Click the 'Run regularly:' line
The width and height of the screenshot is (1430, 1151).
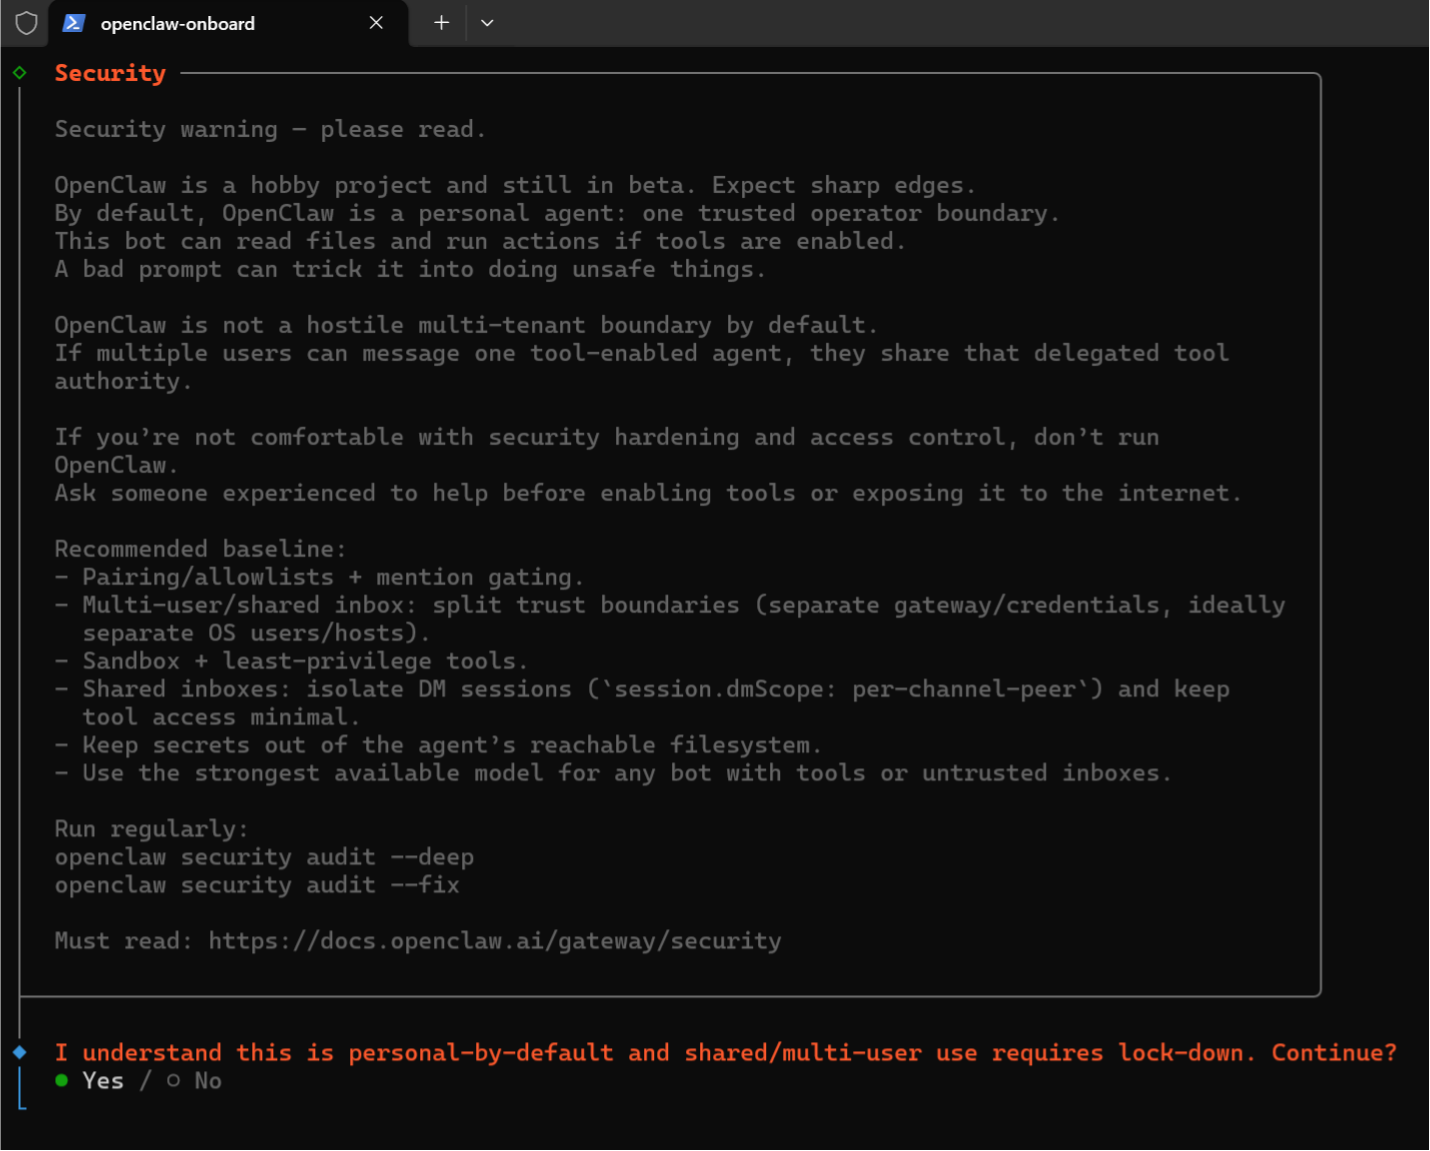tap(151, 829)
